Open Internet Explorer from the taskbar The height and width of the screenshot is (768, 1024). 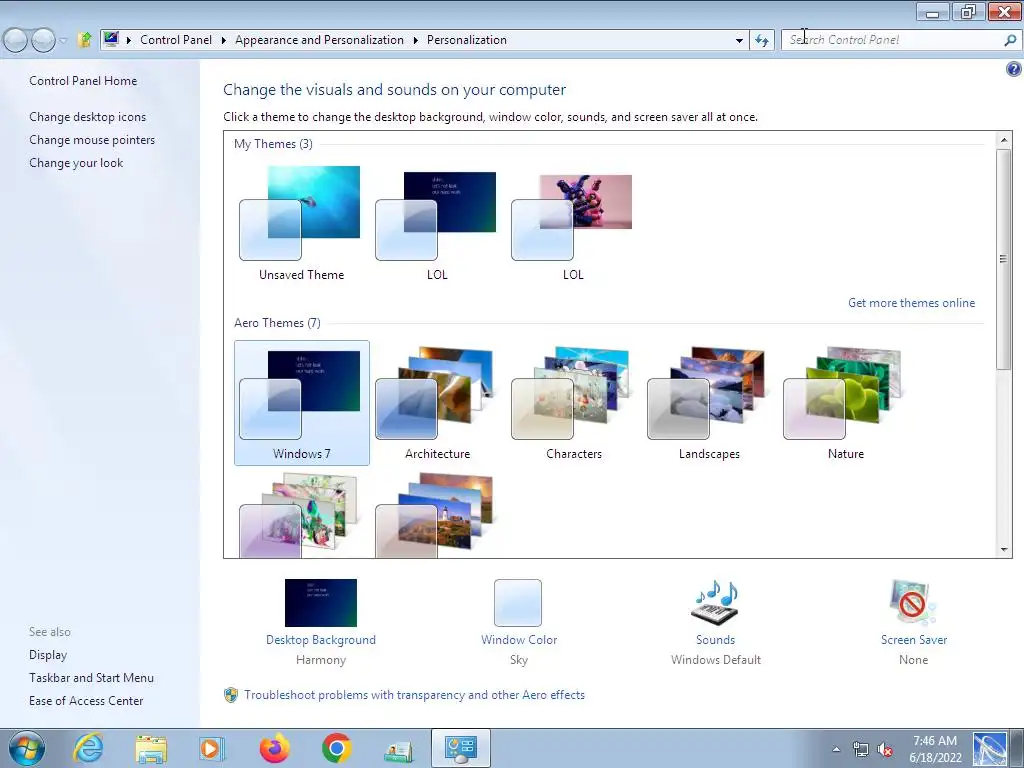tap(88, 748)
